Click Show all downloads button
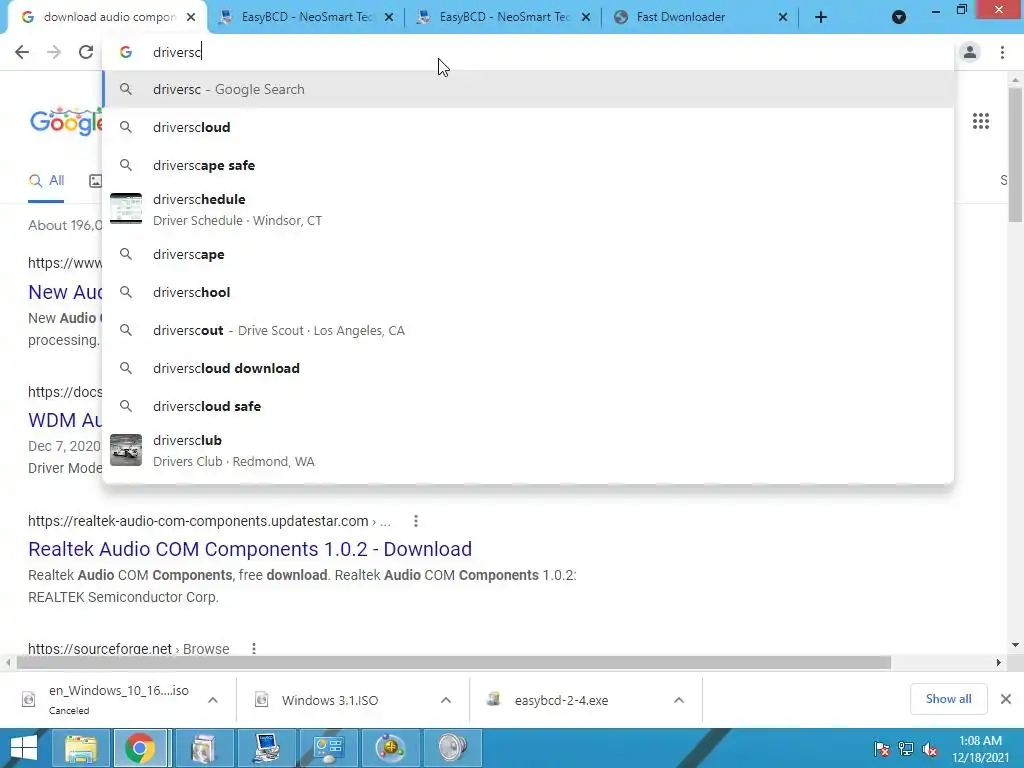 [948, 699]
